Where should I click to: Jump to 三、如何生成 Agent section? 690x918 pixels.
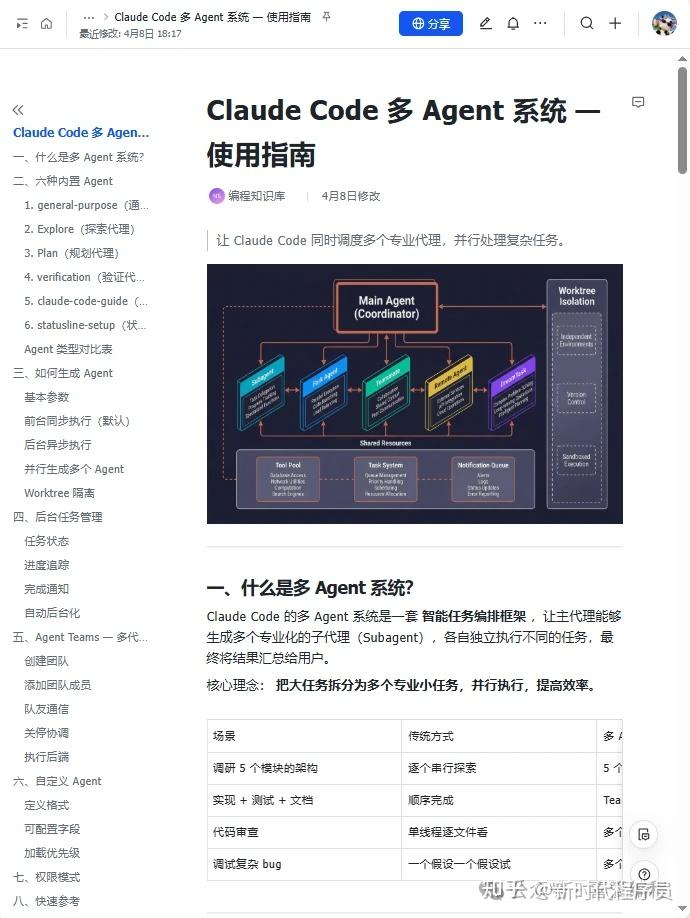click(x=63, y=373)
